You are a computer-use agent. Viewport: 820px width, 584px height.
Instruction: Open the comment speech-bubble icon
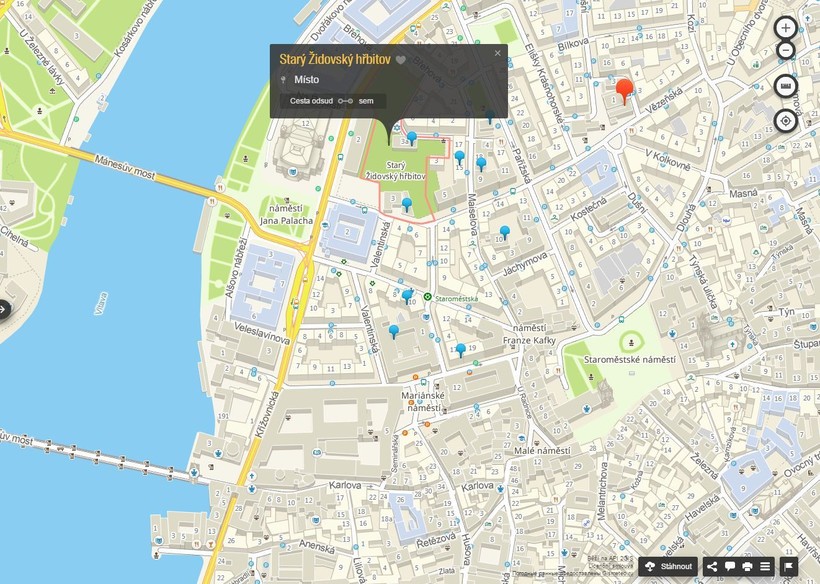[730, 566]
